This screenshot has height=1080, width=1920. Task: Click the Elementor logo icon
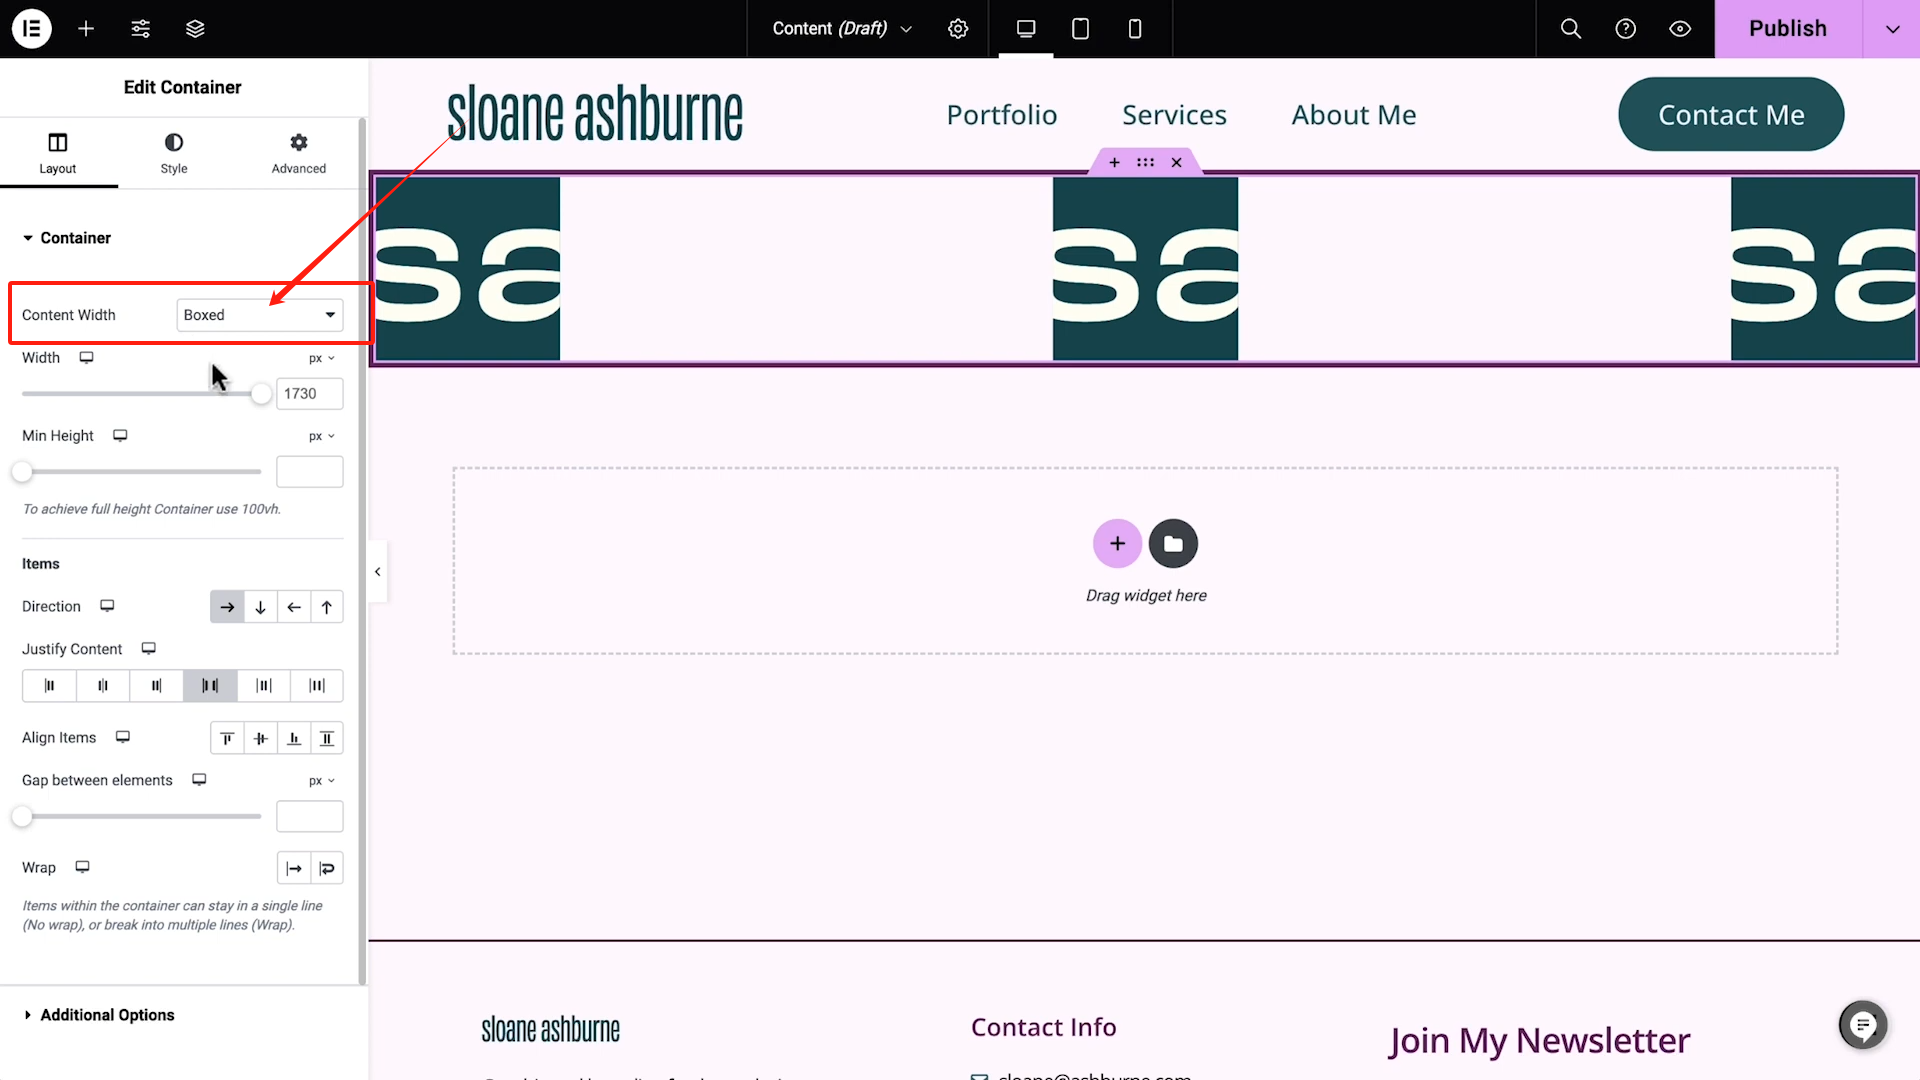point(31,28)
